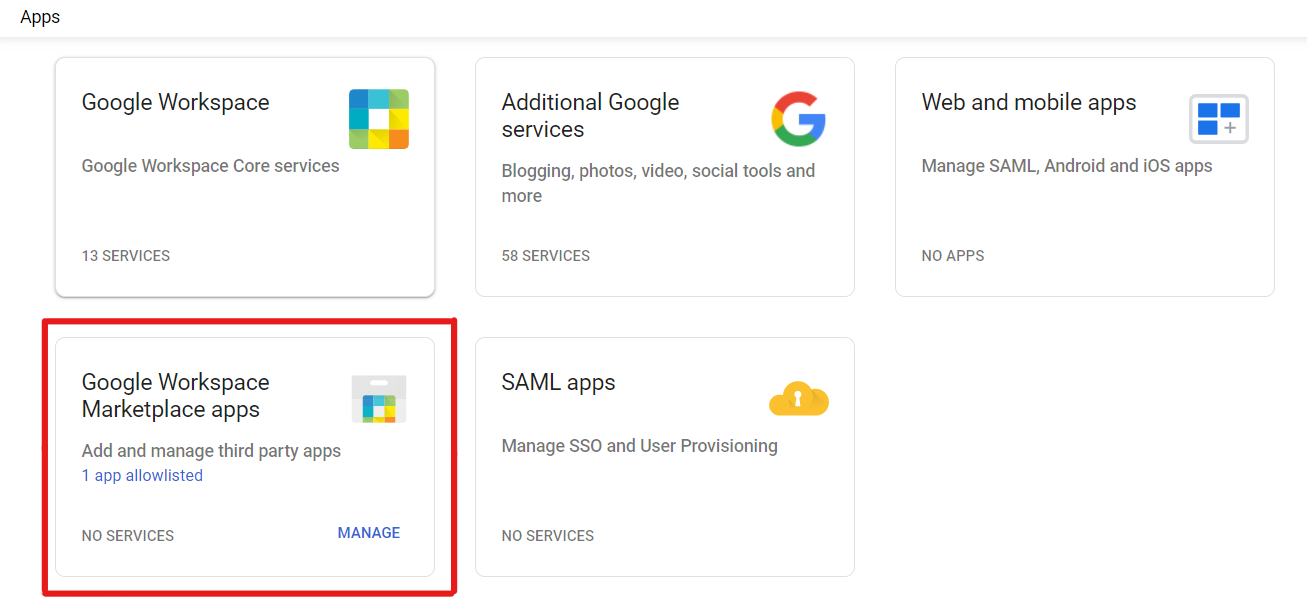Open Additional Google services heading
This screenshot has height=606, width=1307.
click(590, 116)
